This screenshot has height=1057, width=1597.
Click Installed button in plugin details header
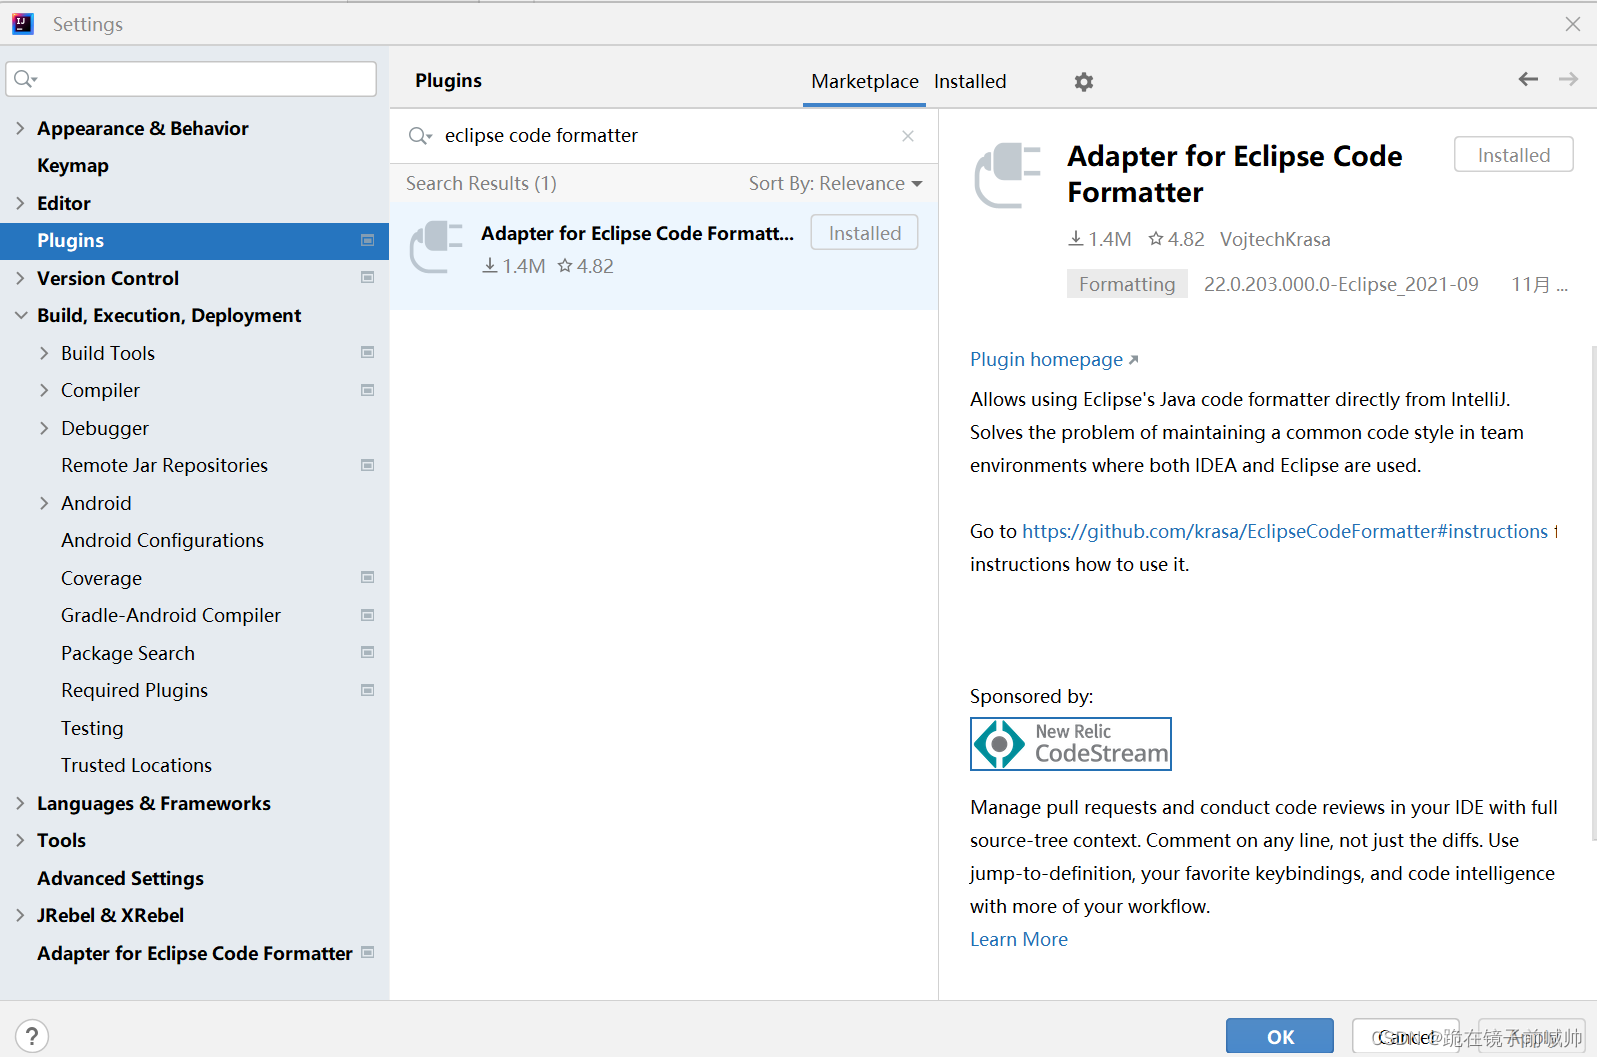[x=1513, y=155]
